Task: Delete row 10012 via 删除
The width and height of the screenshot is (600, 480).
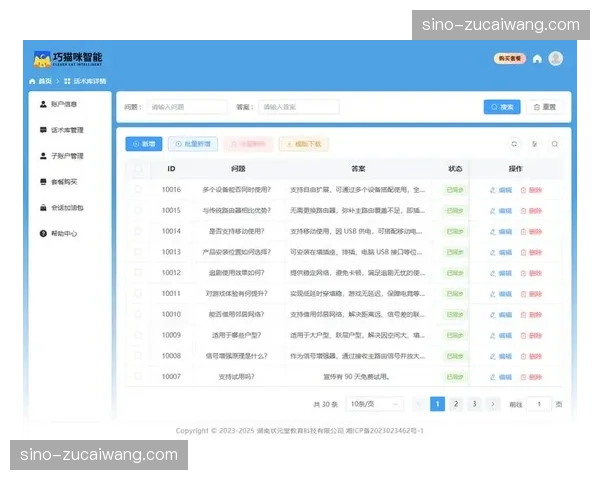Action: point(532,273)
